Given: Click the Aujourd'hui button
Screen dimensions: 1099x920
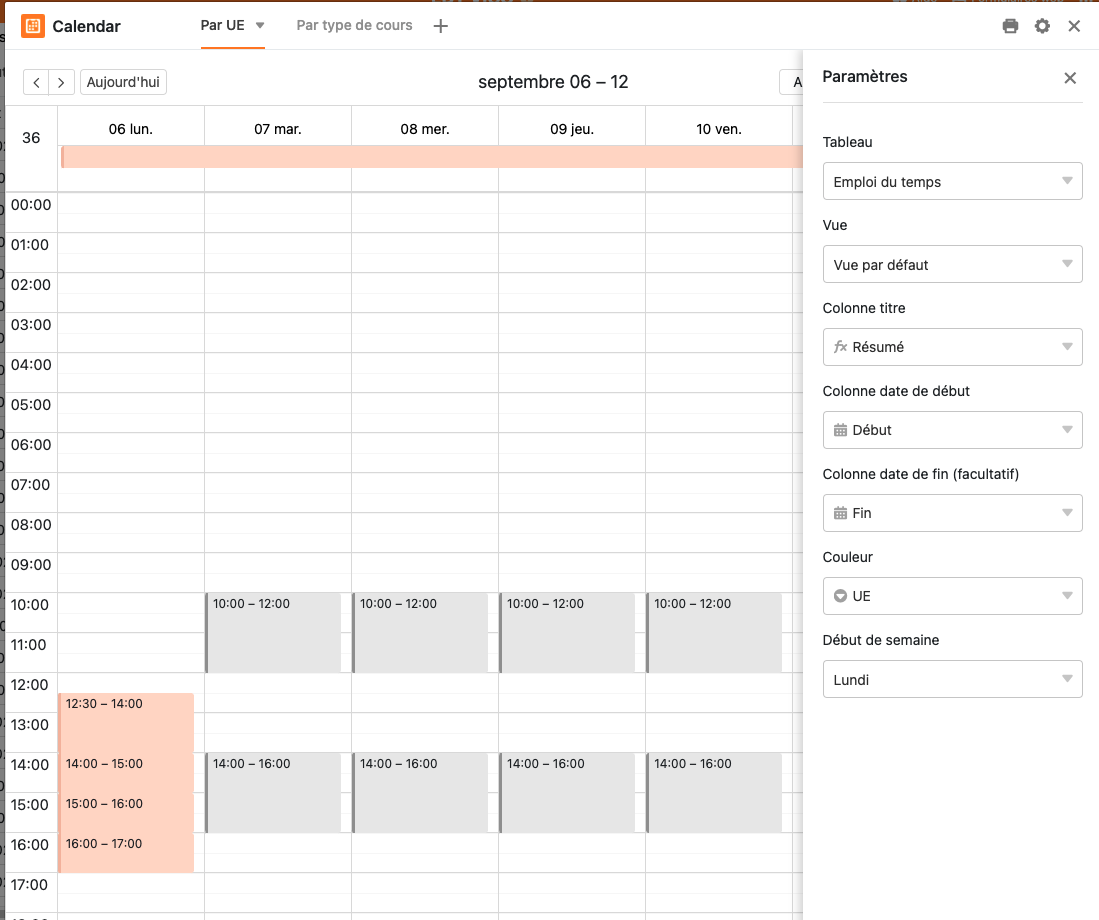Looking at the screenshot, I should coord(123,82).
